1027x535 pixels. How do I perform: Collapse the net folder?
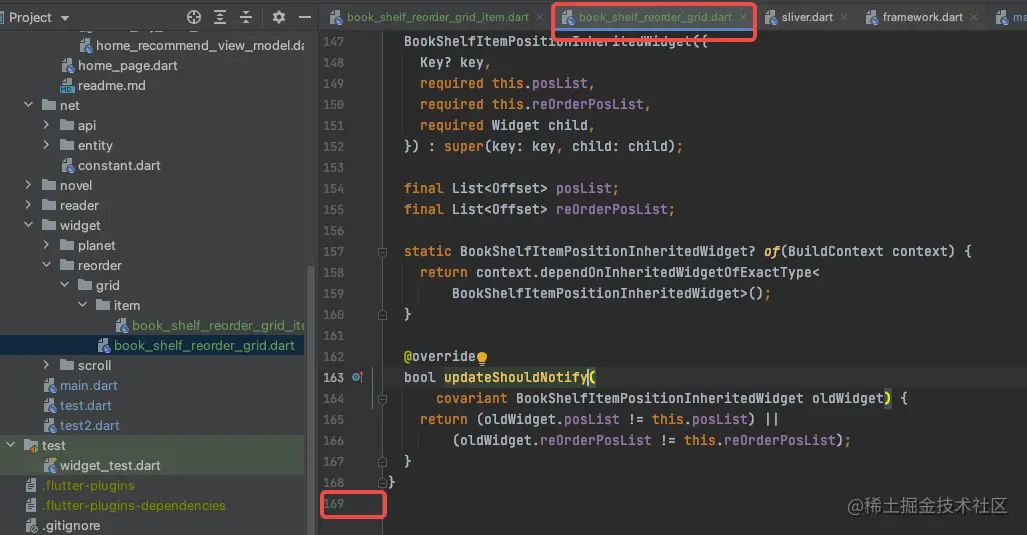(28, 105)
